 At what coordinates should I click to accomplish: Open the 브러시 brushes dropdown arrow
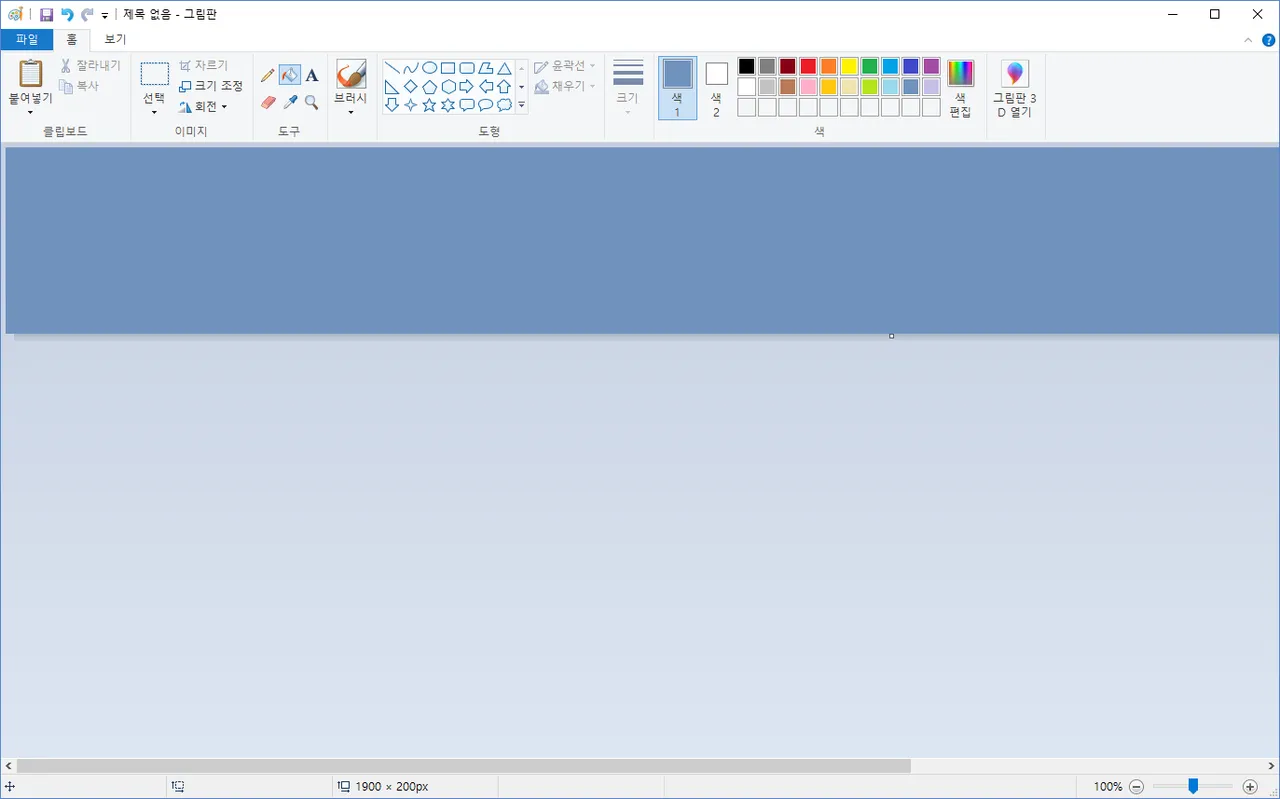point(351,112)
